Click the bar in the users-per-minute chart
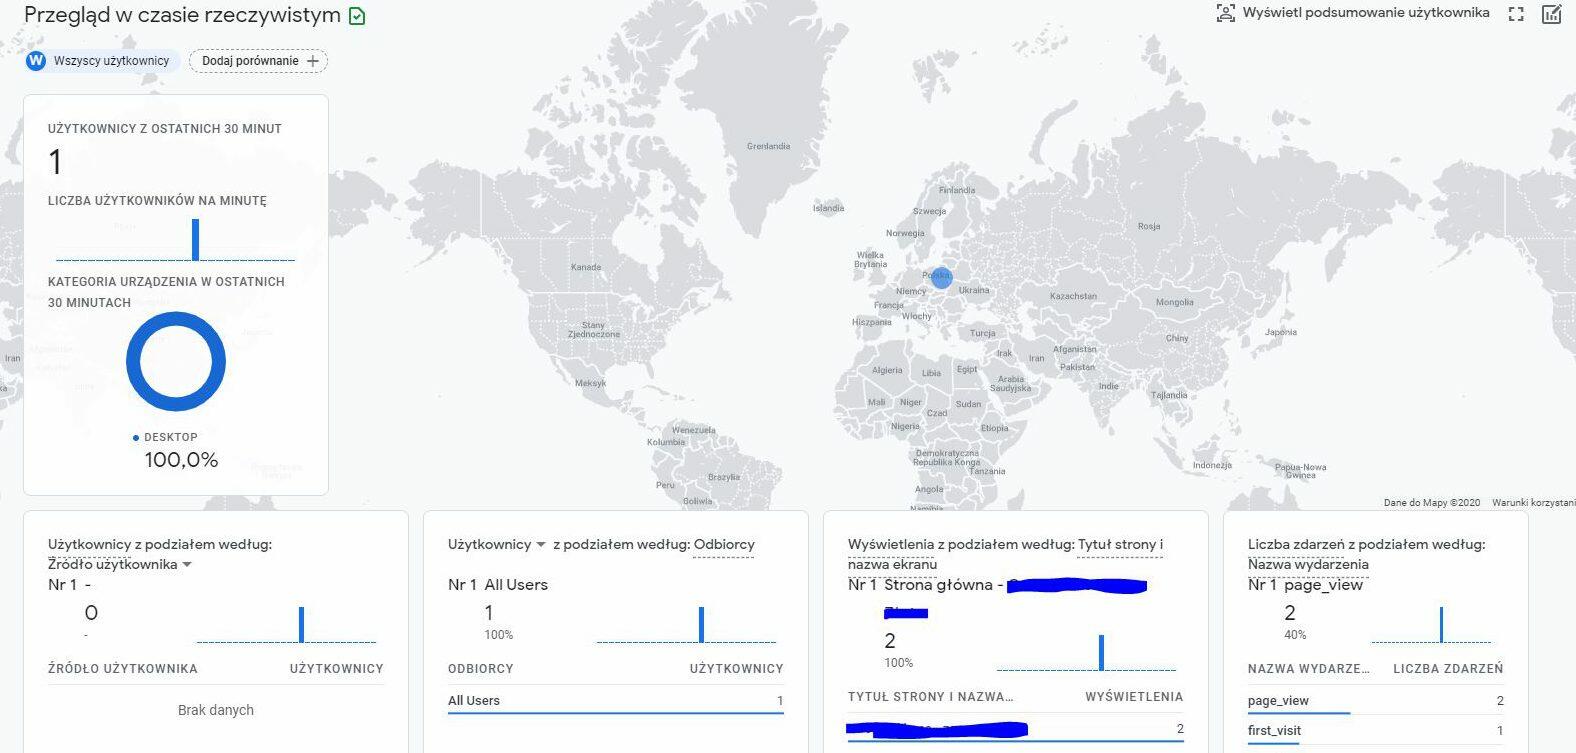Image resolution: width=1576 pixels, height=753 pixels. tap(195, 240)
